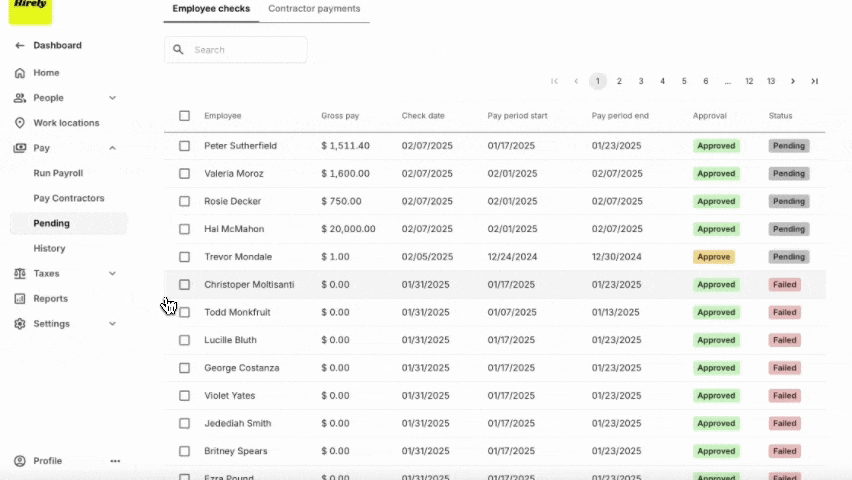Select the checkbox for Hal McMahon

(x=184, y=229)
